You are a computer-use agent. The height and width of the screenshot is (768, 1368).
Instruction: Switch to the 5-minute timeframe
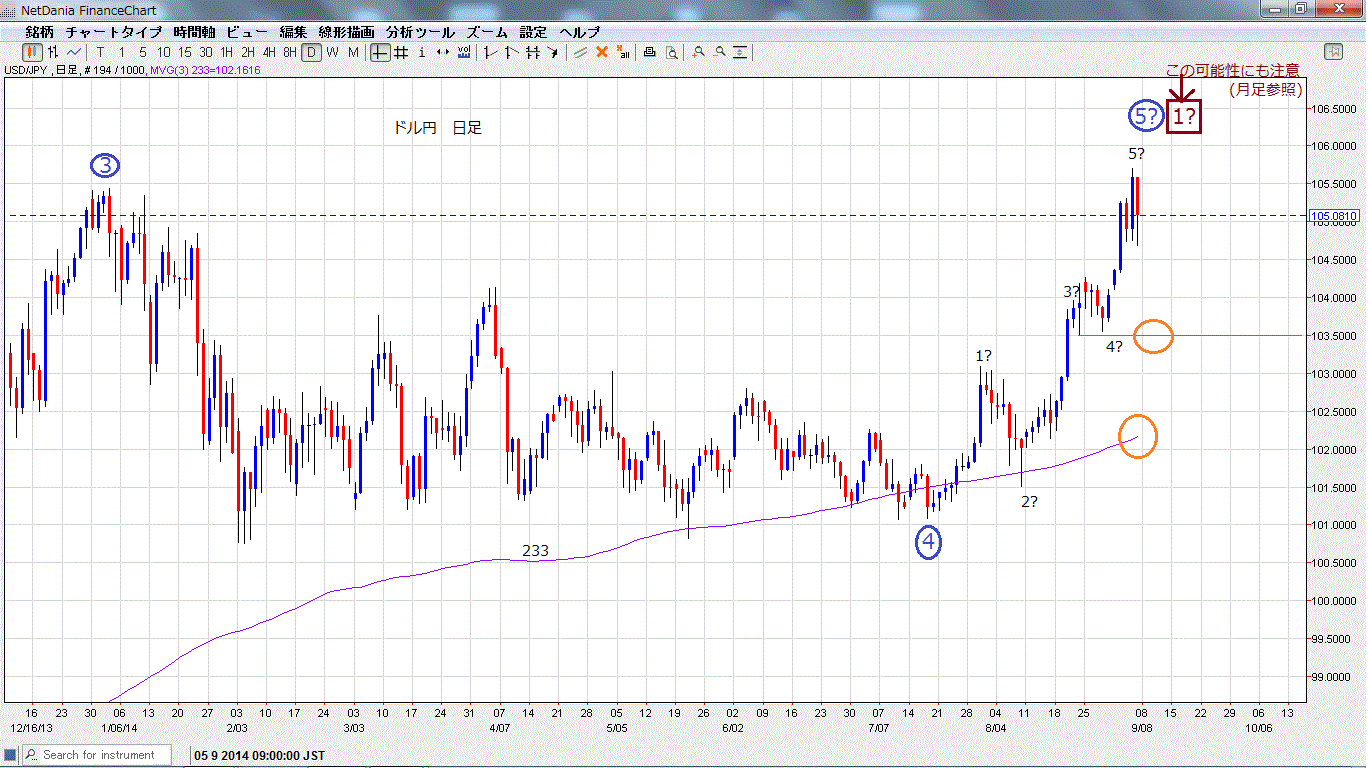(143, 52)
